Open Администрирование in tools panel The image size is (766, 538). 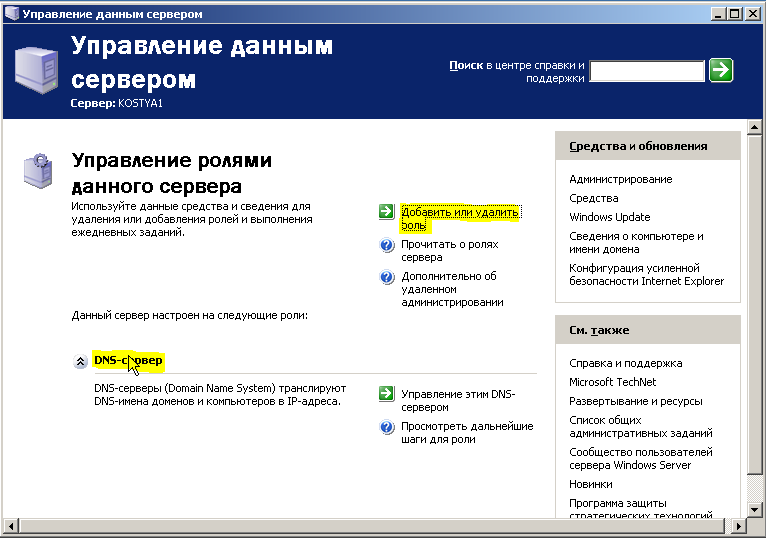pos(620,179)
